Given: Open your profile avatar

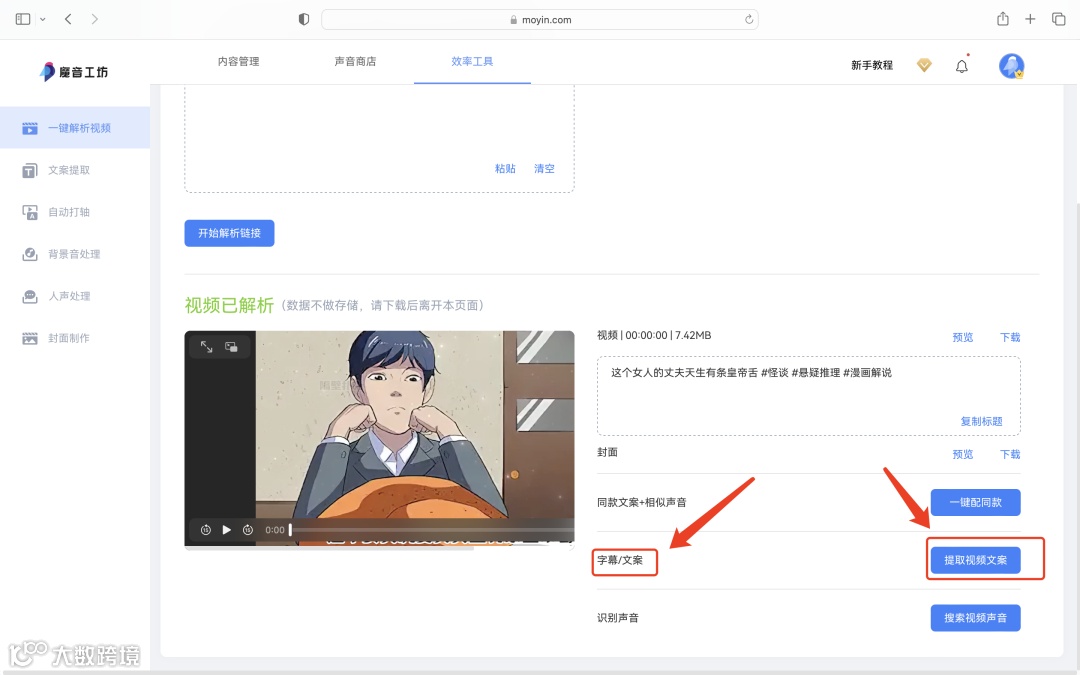Looking at the screenshot, I should (x=1011, y=65).
